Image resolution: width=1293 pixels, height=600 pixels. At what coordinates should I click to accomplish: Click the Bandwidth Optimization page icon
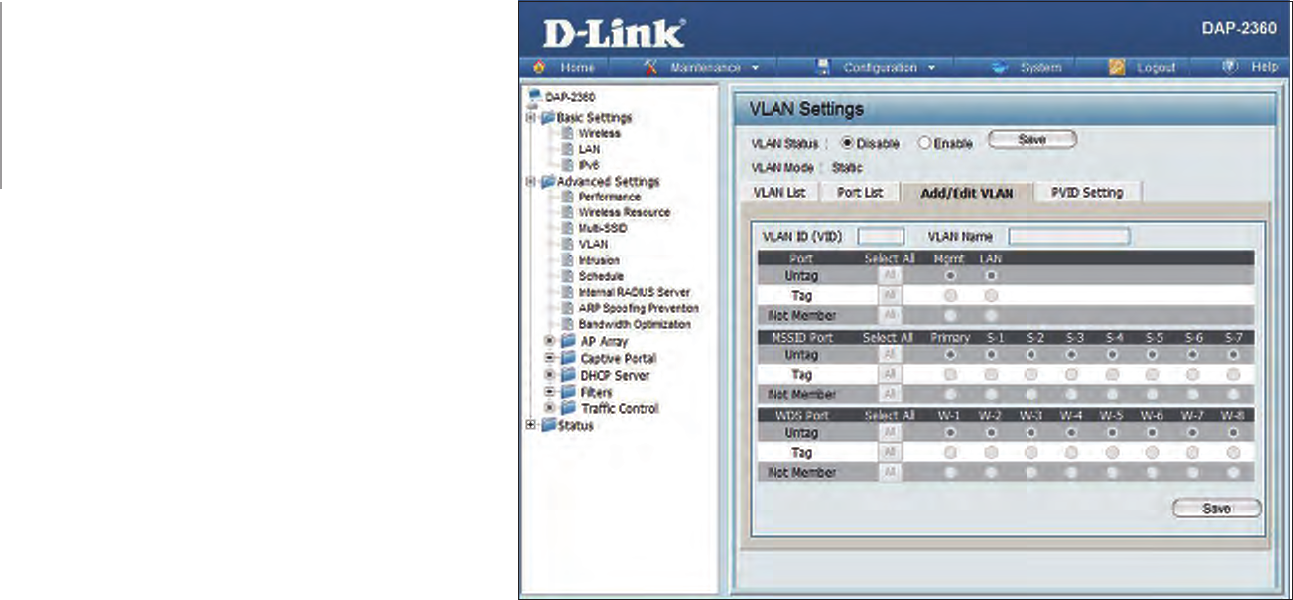point(567,324)
